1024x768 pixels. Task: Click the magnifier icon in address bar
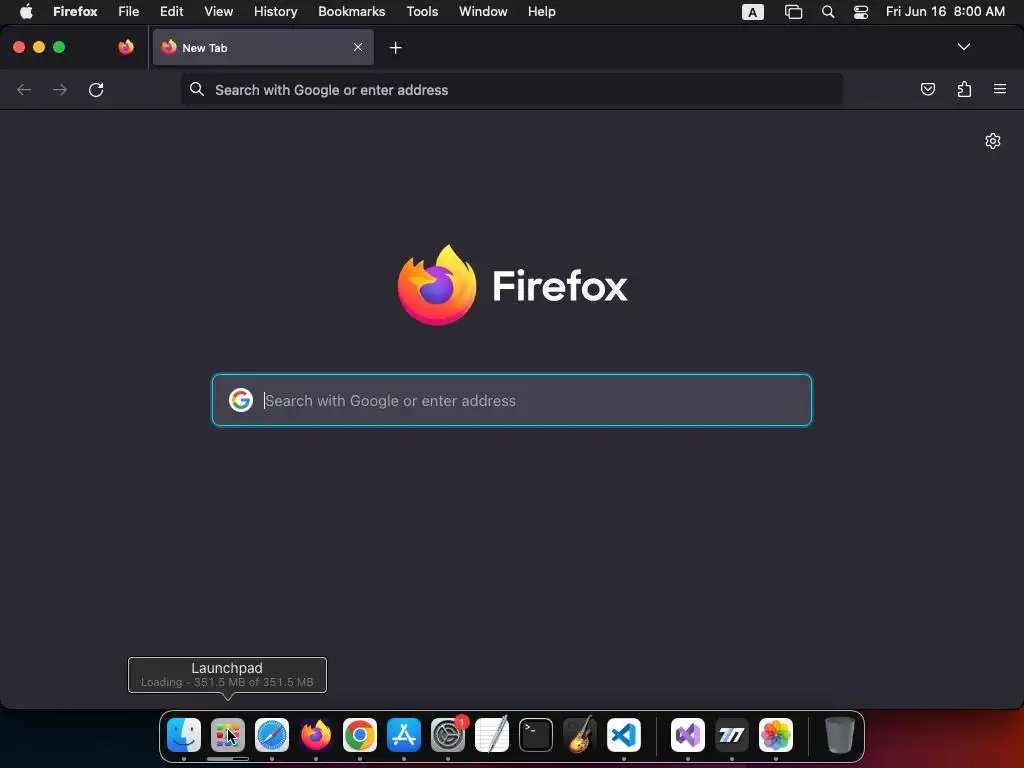pyautogui.click(x=197, y=89)
